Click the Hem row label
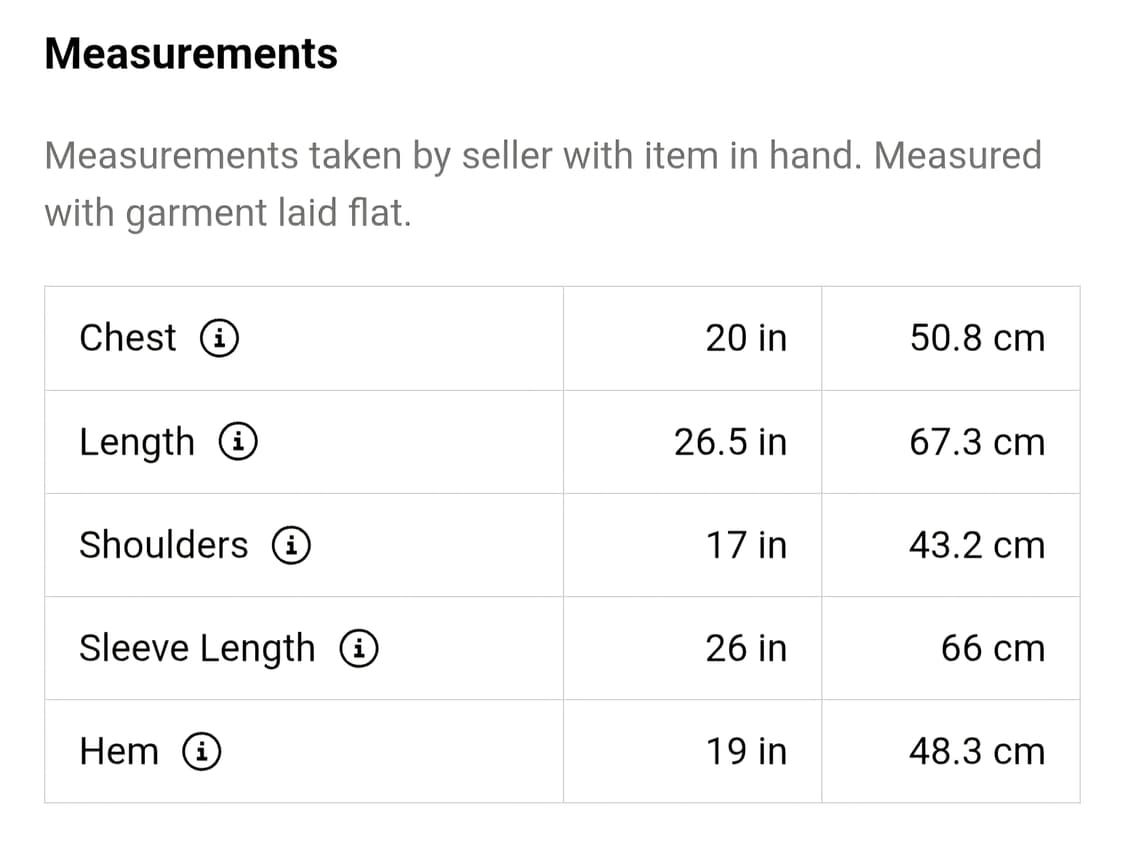The height and width of the screenshot is (841, 1125). click(x=119, y=751)
